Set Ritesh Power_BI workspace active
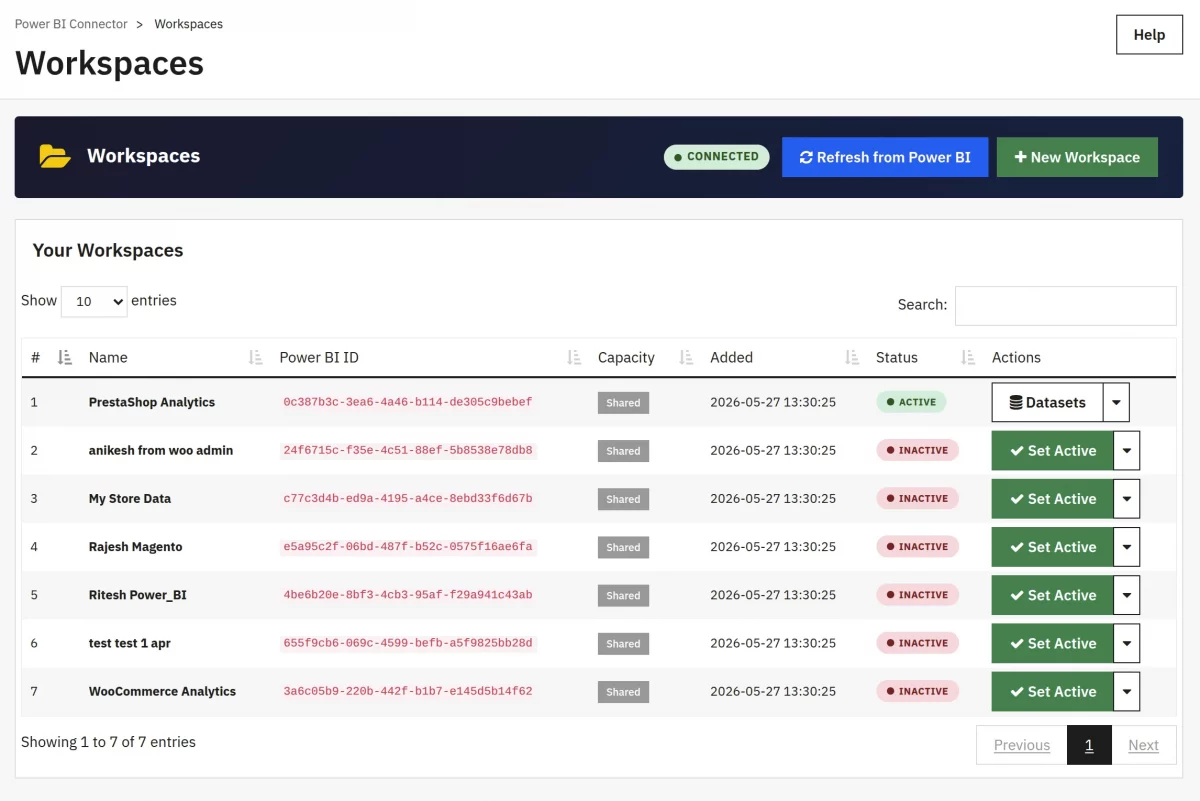Screen dimensions: 1200x801 click(x=1052, y=595)
